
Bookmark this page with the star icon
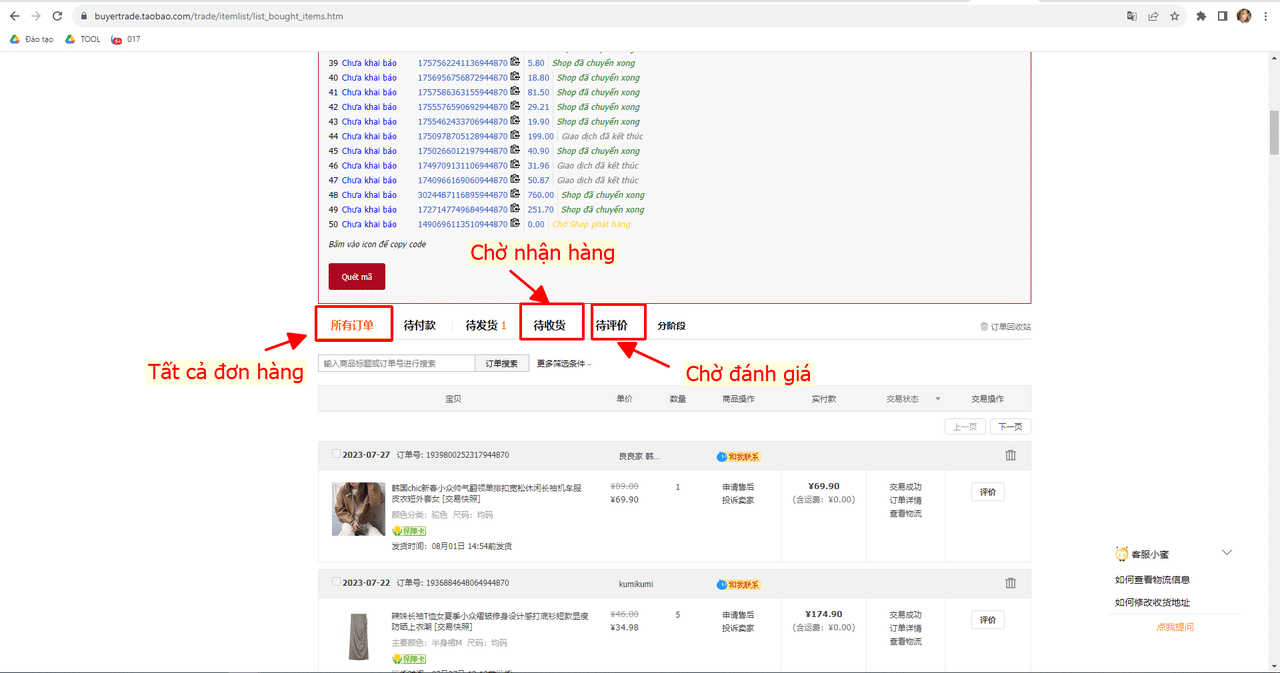[x=1175, y=16]
